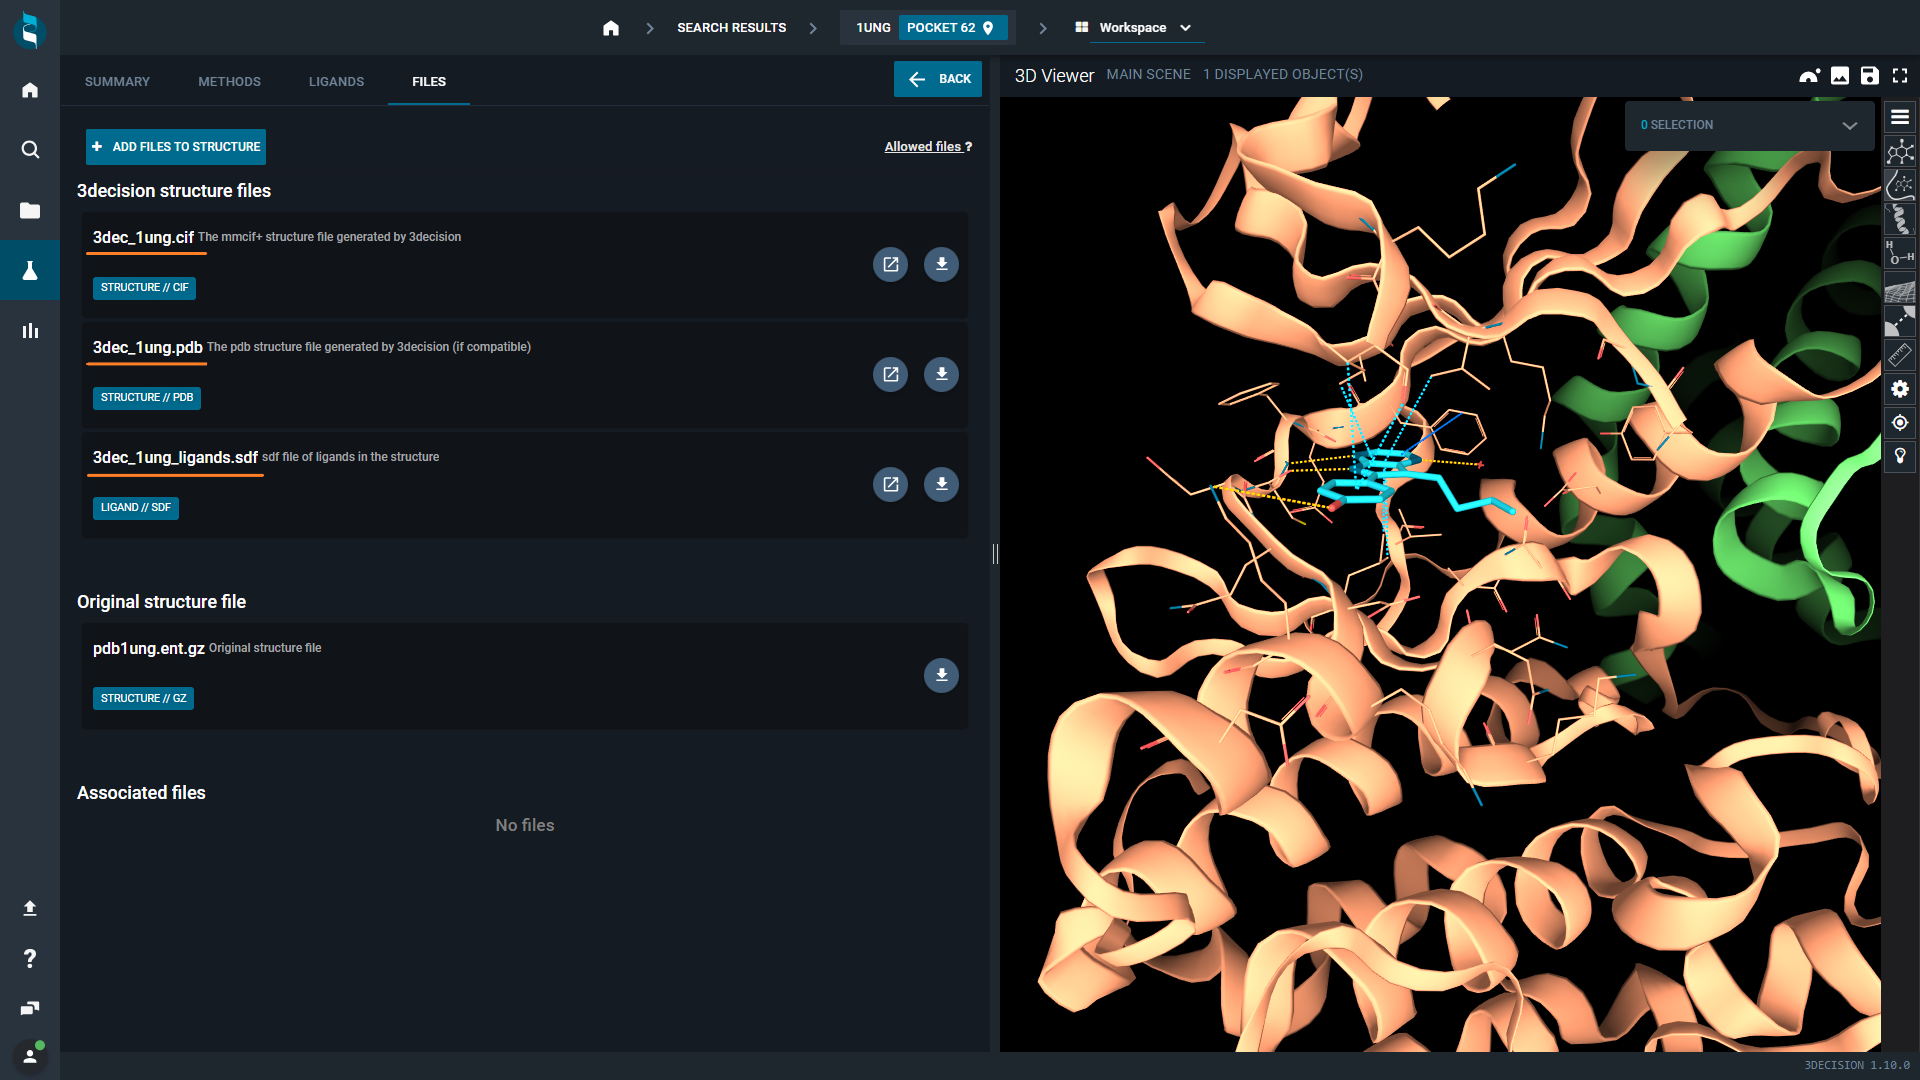Open the ligand display options icon
Viewport: 1920px width, 1080px height.
click(x=1899, y=152)
